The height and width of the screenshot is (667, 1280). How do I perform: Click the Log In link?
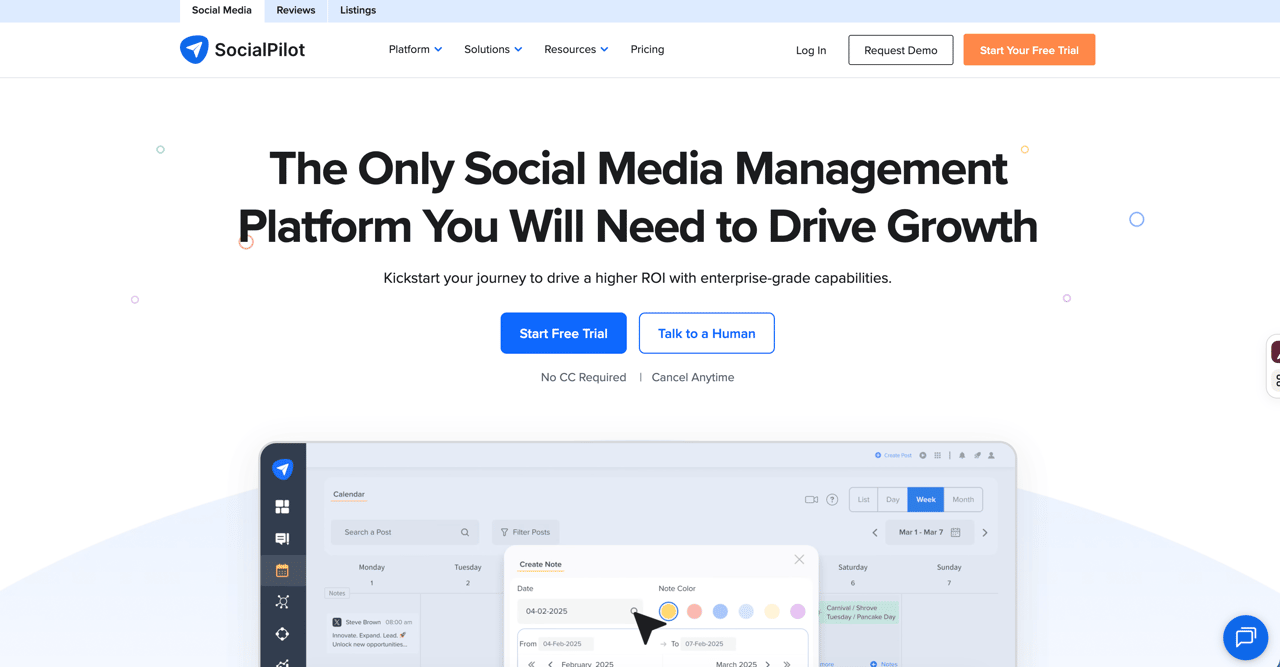click(x=811, y=50)
